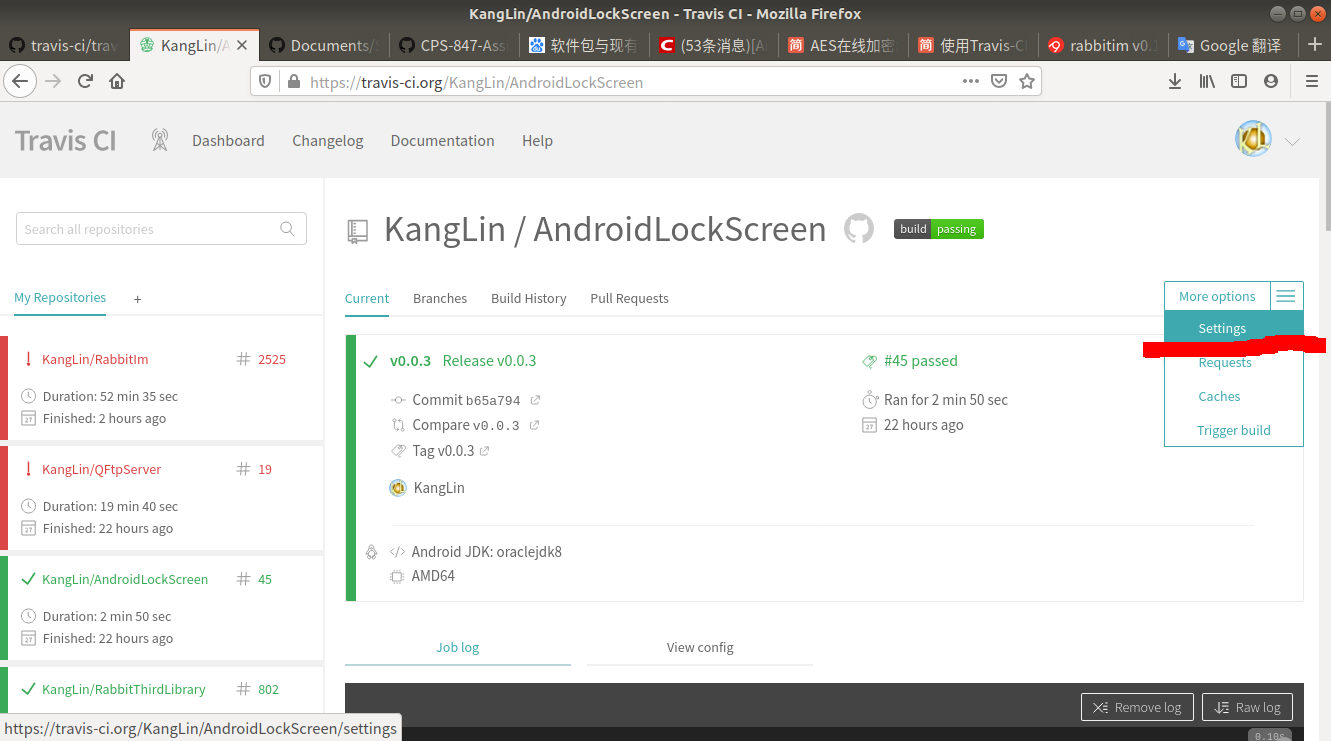
Task: Click the Remove log button
Action: (1137, 707)
